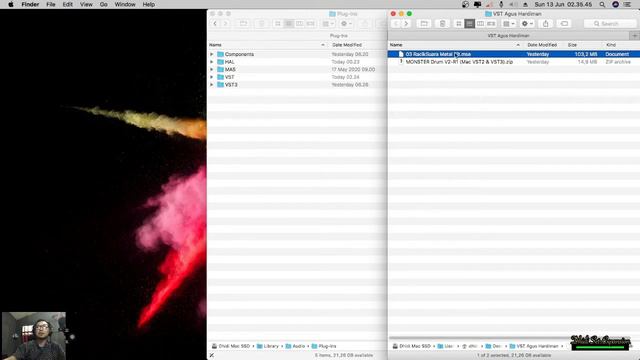Screen dimensions: 640x360
Task: Open the Window menu
Action: click(x=125, y=4)
